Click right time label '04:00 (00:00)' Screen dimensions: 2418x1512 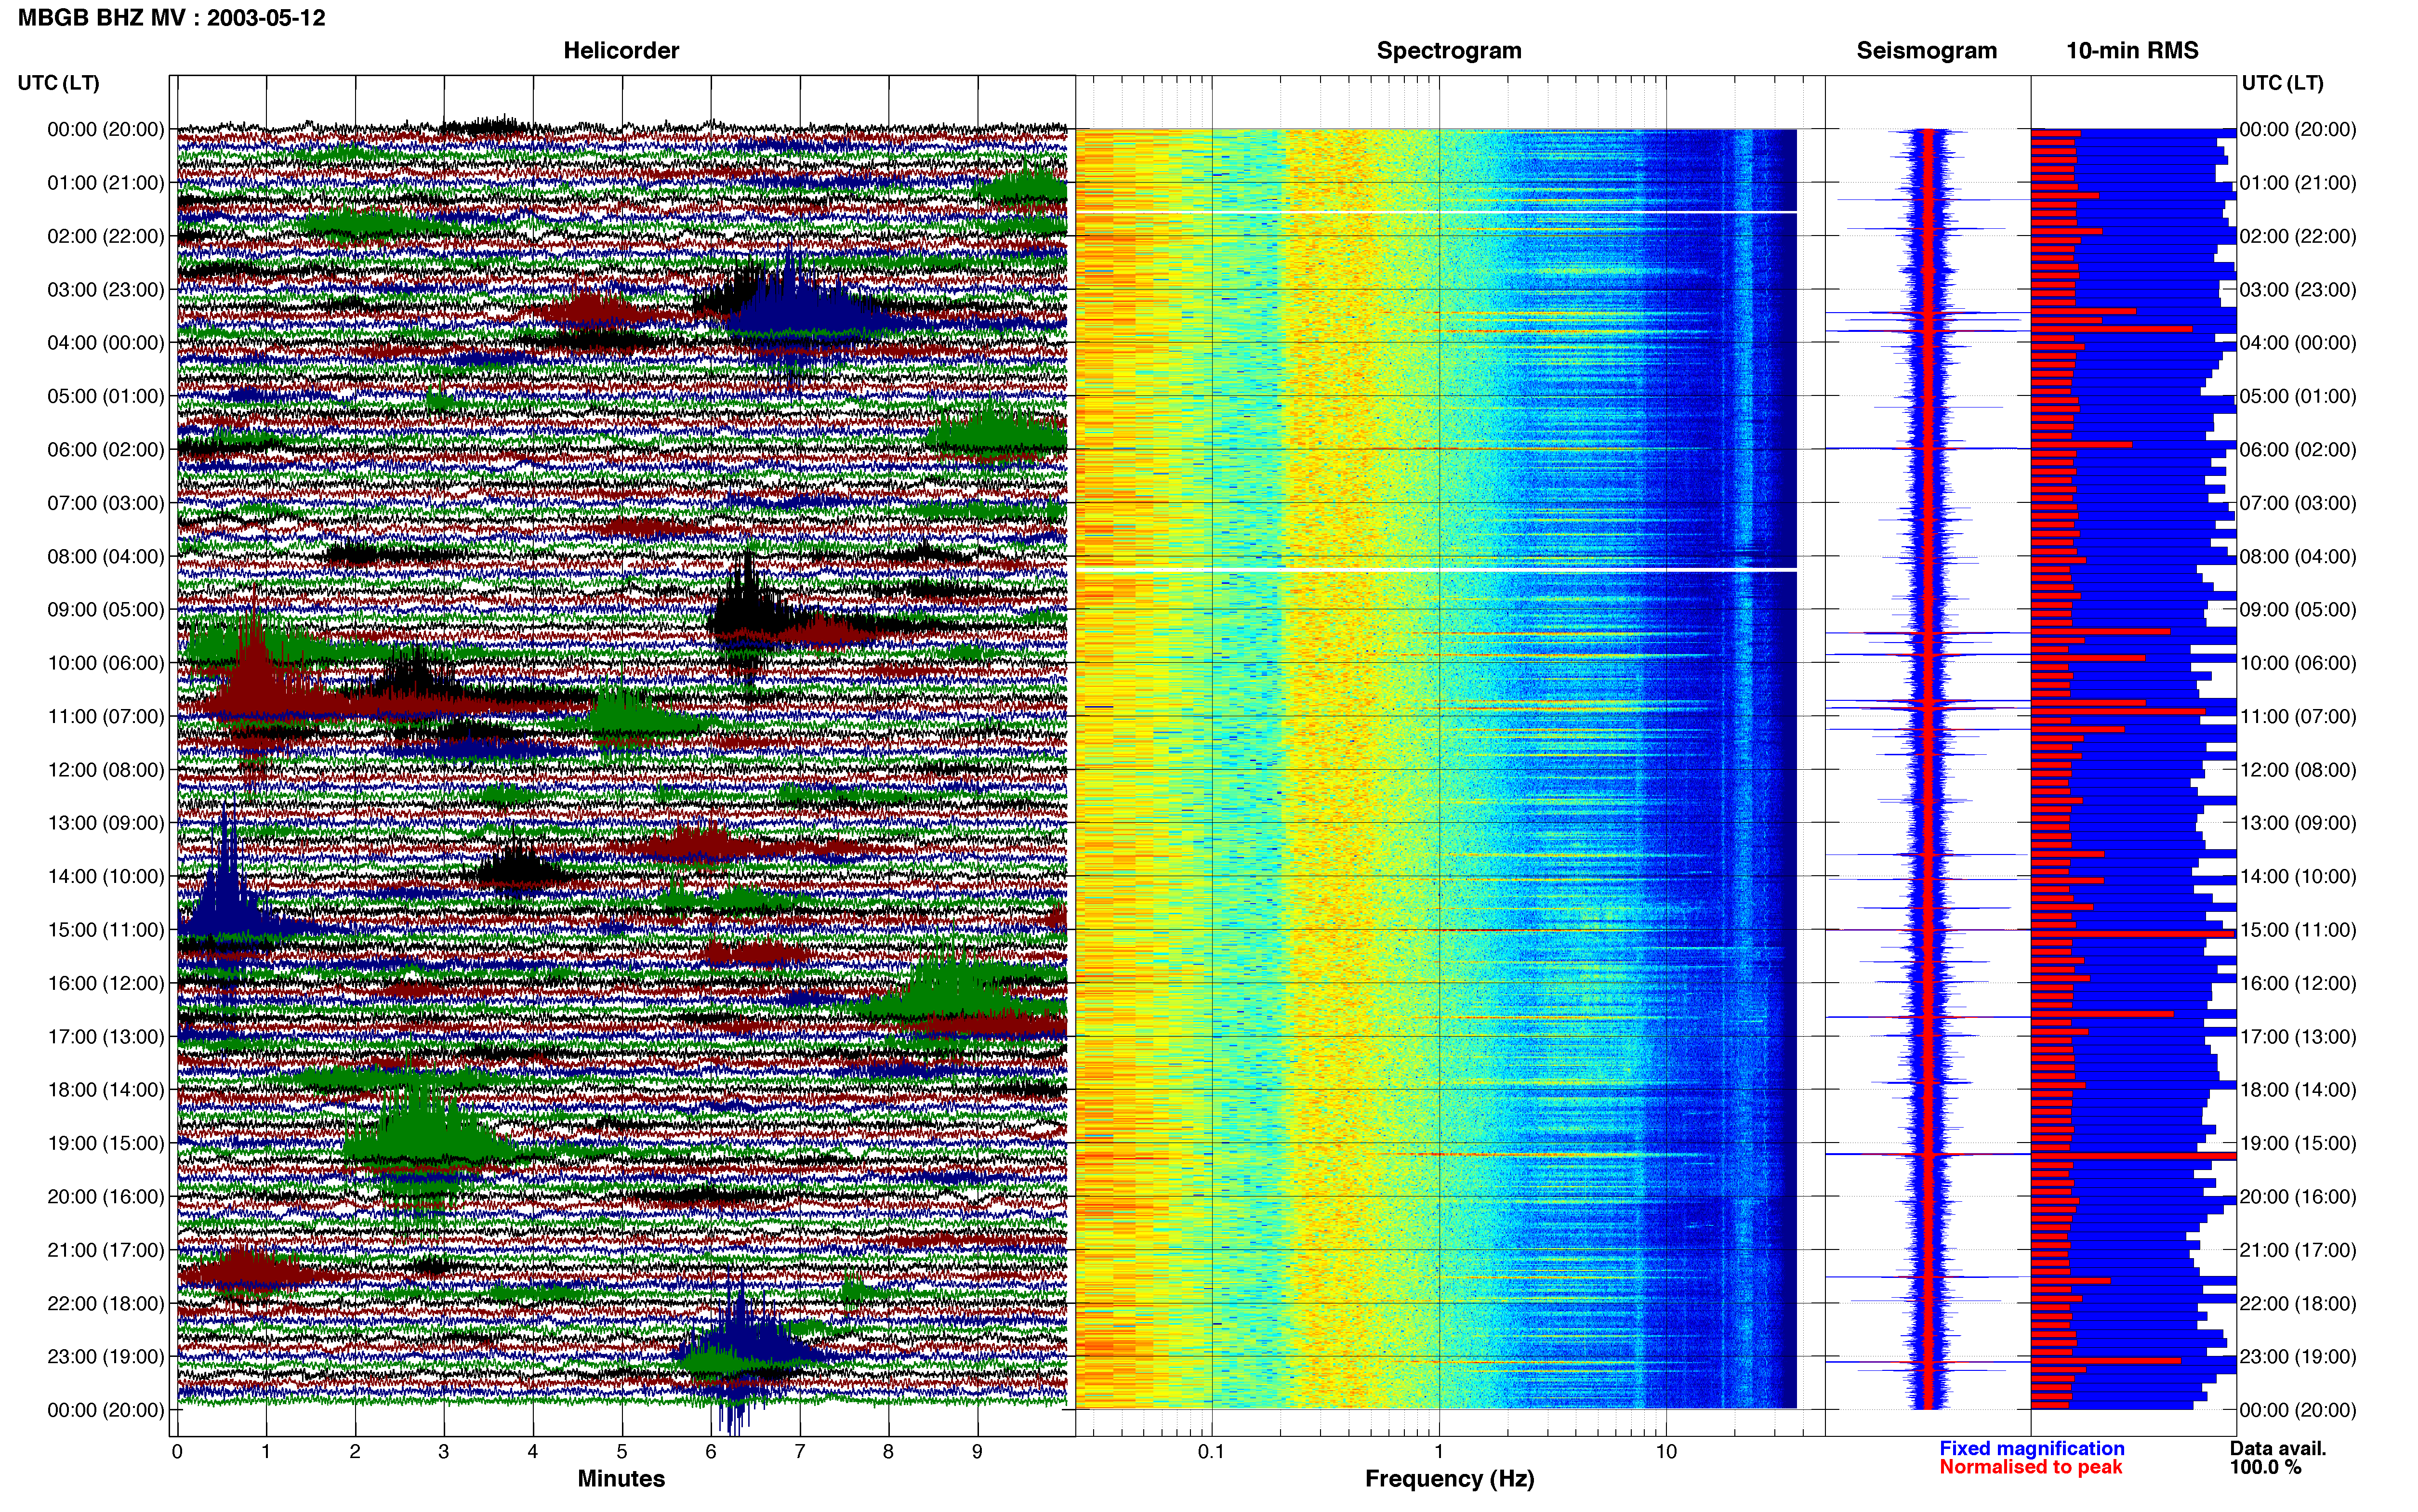click(x=2298, y=342)
